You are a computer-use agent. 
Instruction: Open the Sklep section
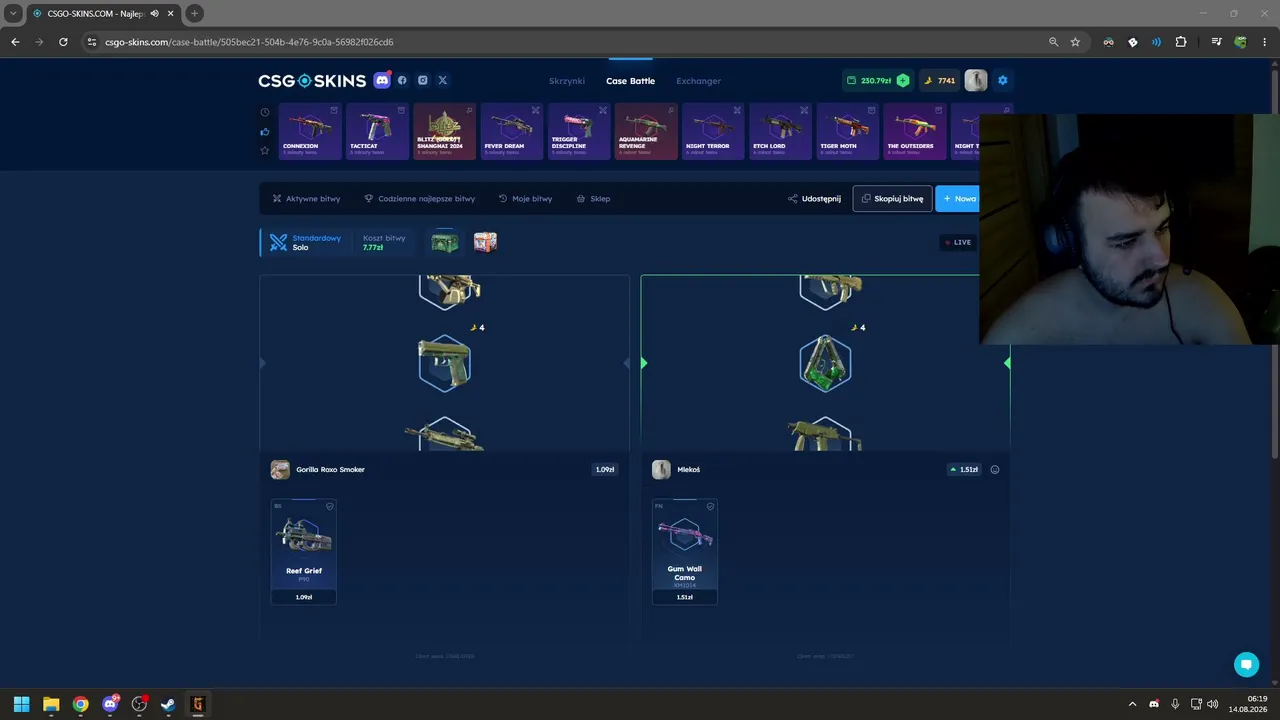593,199
